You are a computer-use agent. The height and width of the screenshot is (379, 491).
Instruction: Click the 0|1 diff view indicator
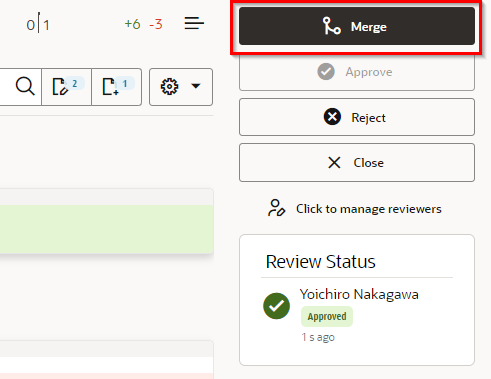click(38, 24)
